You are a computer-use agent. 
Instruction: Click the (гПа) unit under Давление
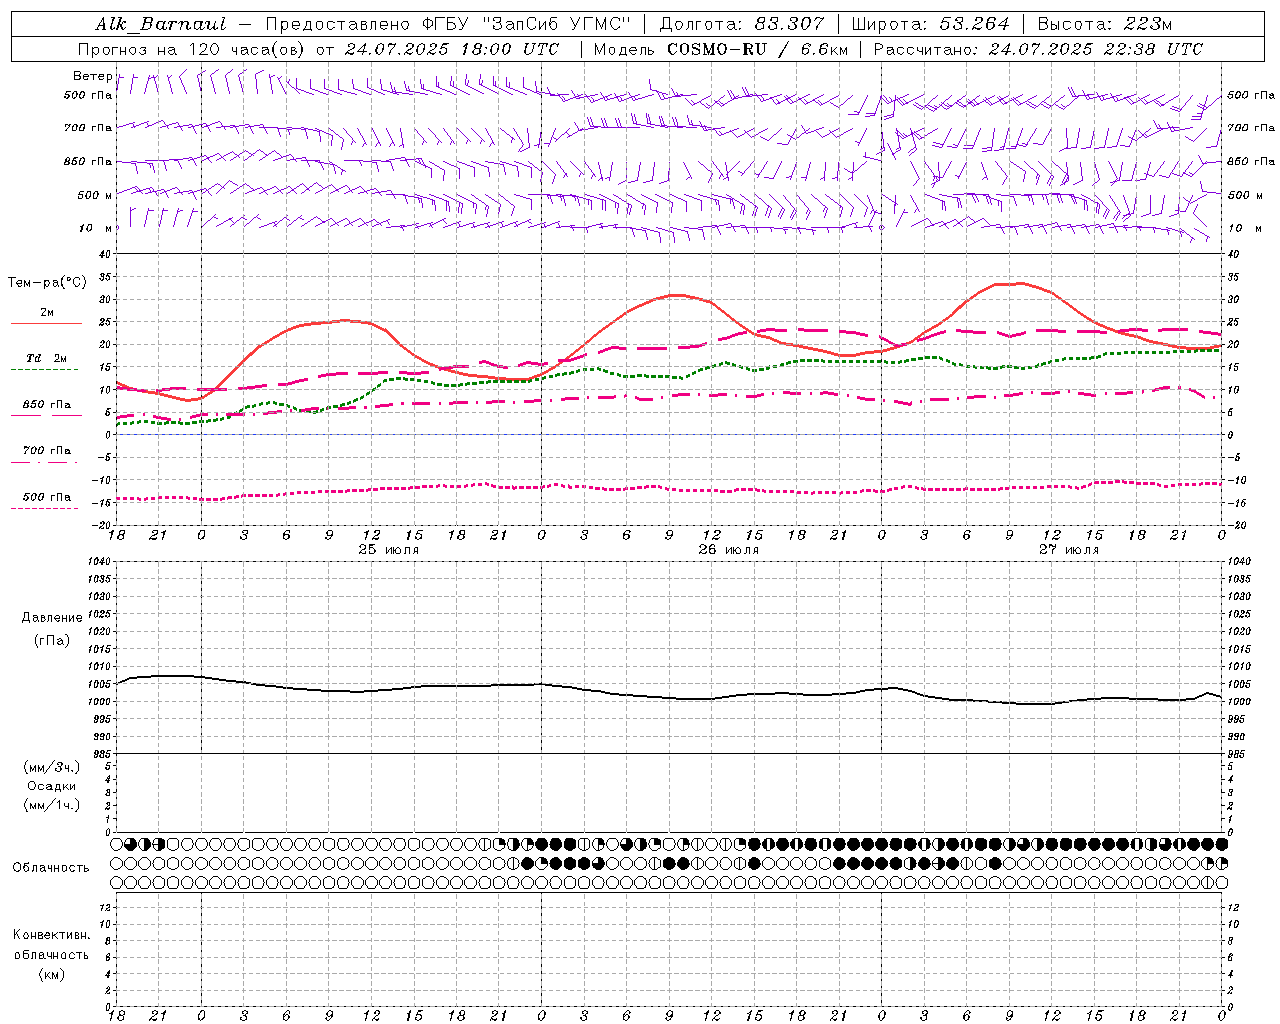point(51,640)
